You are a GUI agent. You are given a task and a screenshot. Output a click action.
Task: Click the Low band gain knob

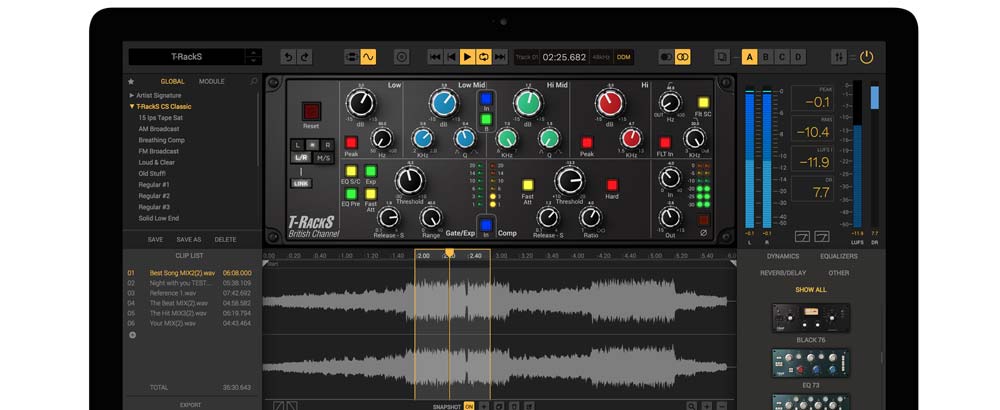point(361,103)
